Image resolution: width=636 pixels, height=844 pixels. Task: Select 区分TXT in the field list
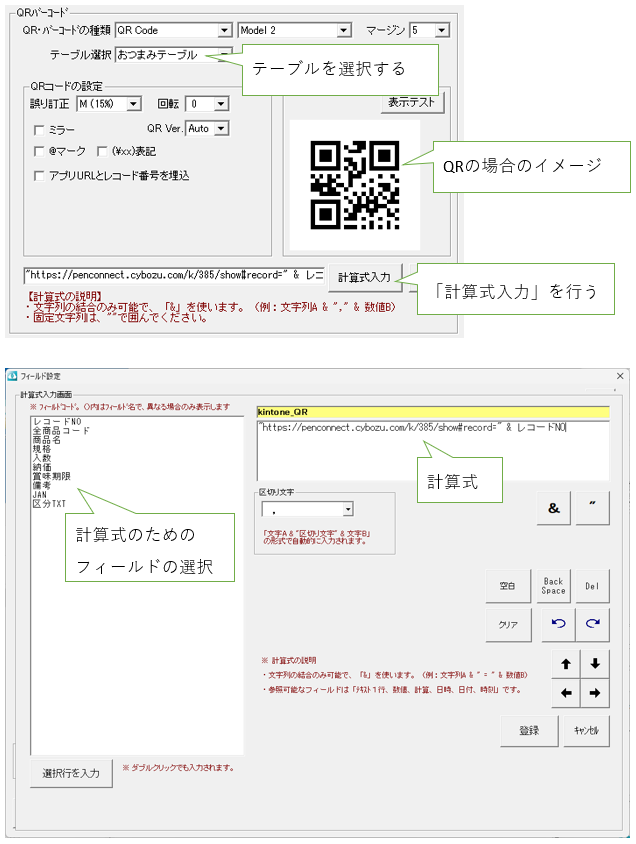[x=49, y=504]
